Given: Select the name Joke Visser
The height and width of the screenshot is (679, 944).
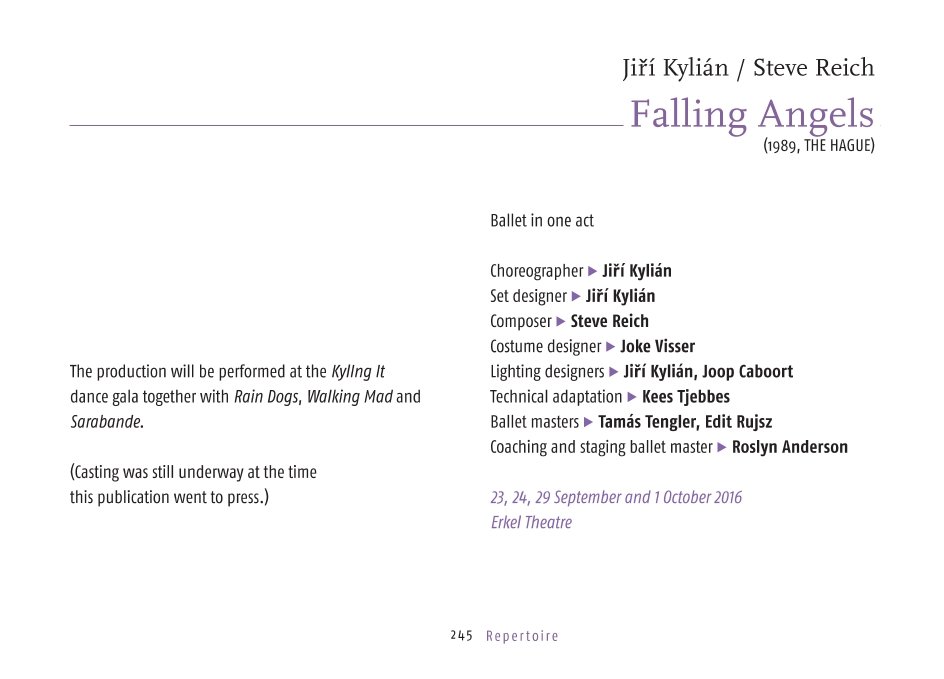Looking at the screenshot, I should click(x=657, y=347).
